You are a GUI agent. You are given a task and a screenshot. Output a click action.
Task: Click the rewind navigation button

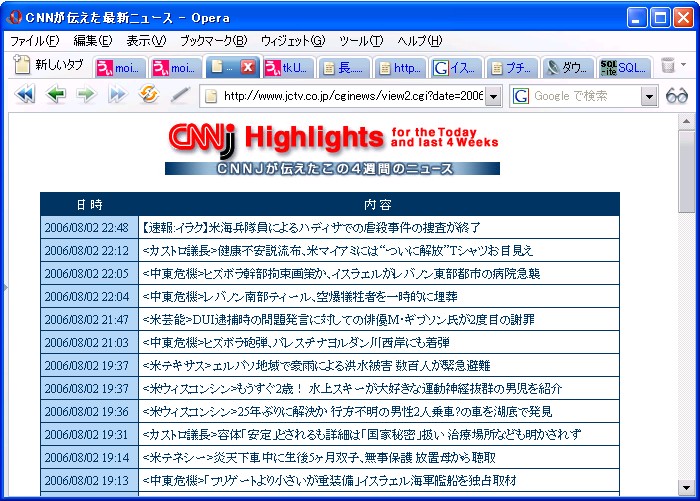(x=25, y=95)
